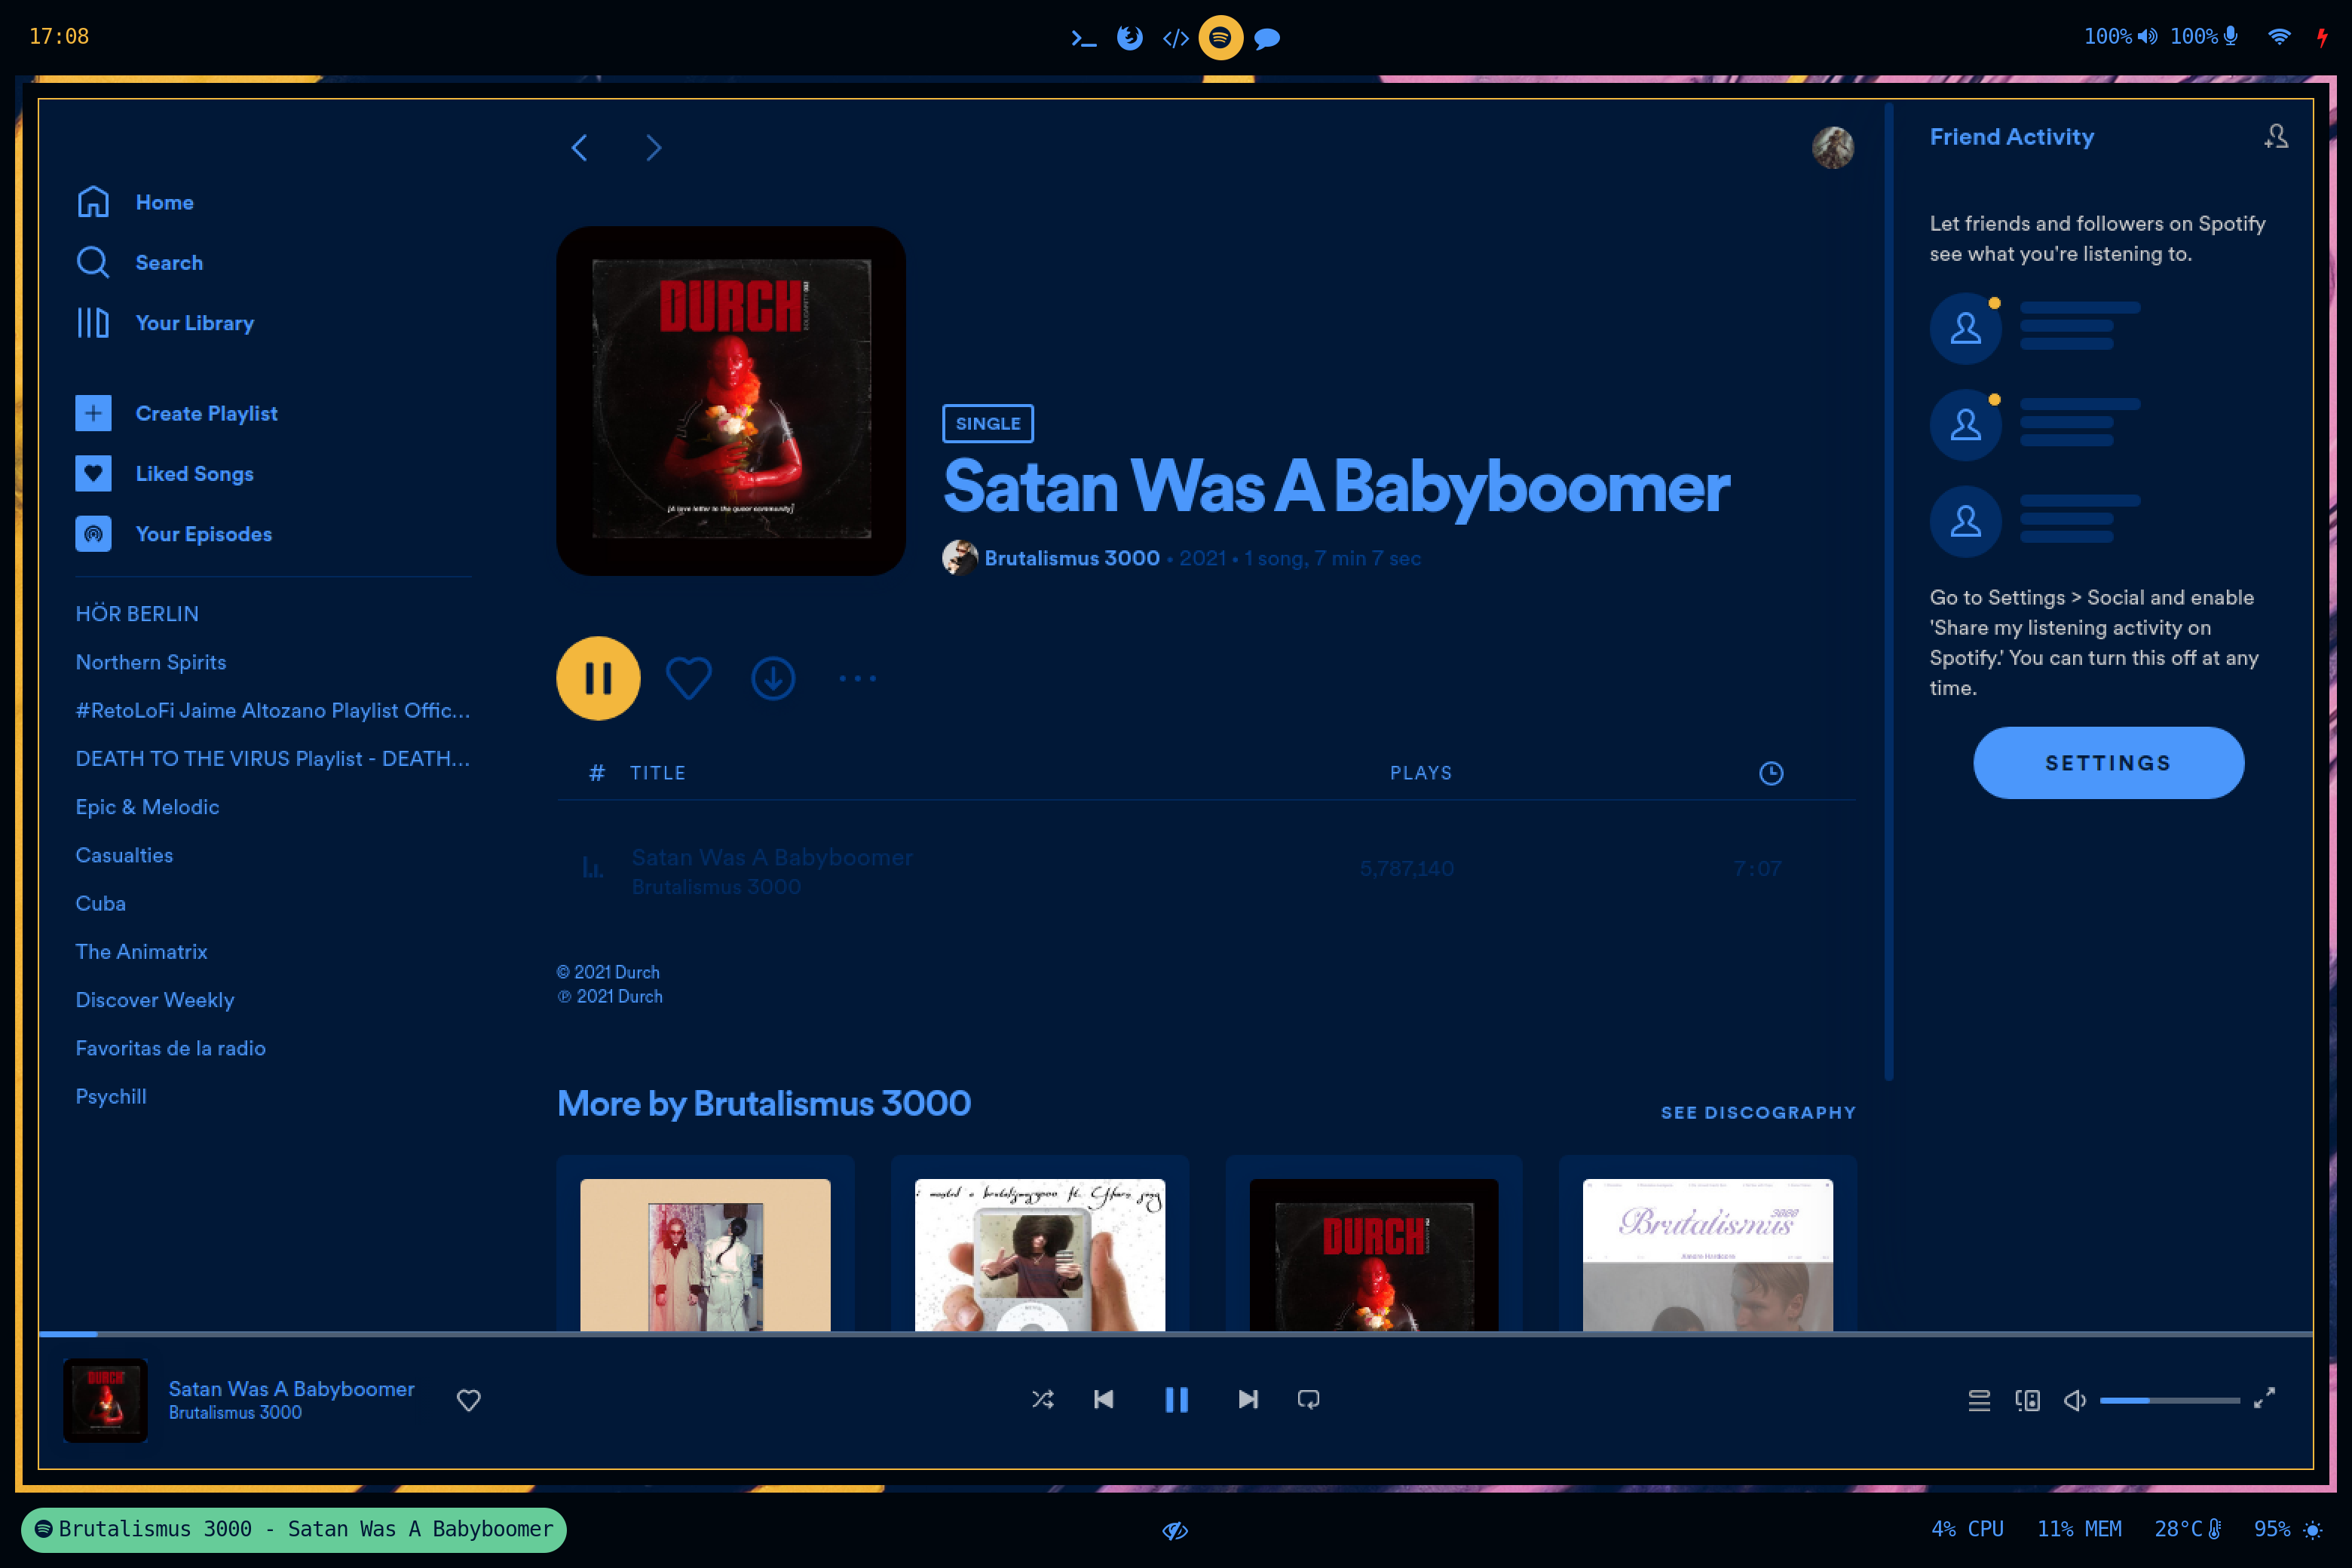Open the three-dots more options menu
Screen dimensions: 2352x1568
[x=857, y=679]
